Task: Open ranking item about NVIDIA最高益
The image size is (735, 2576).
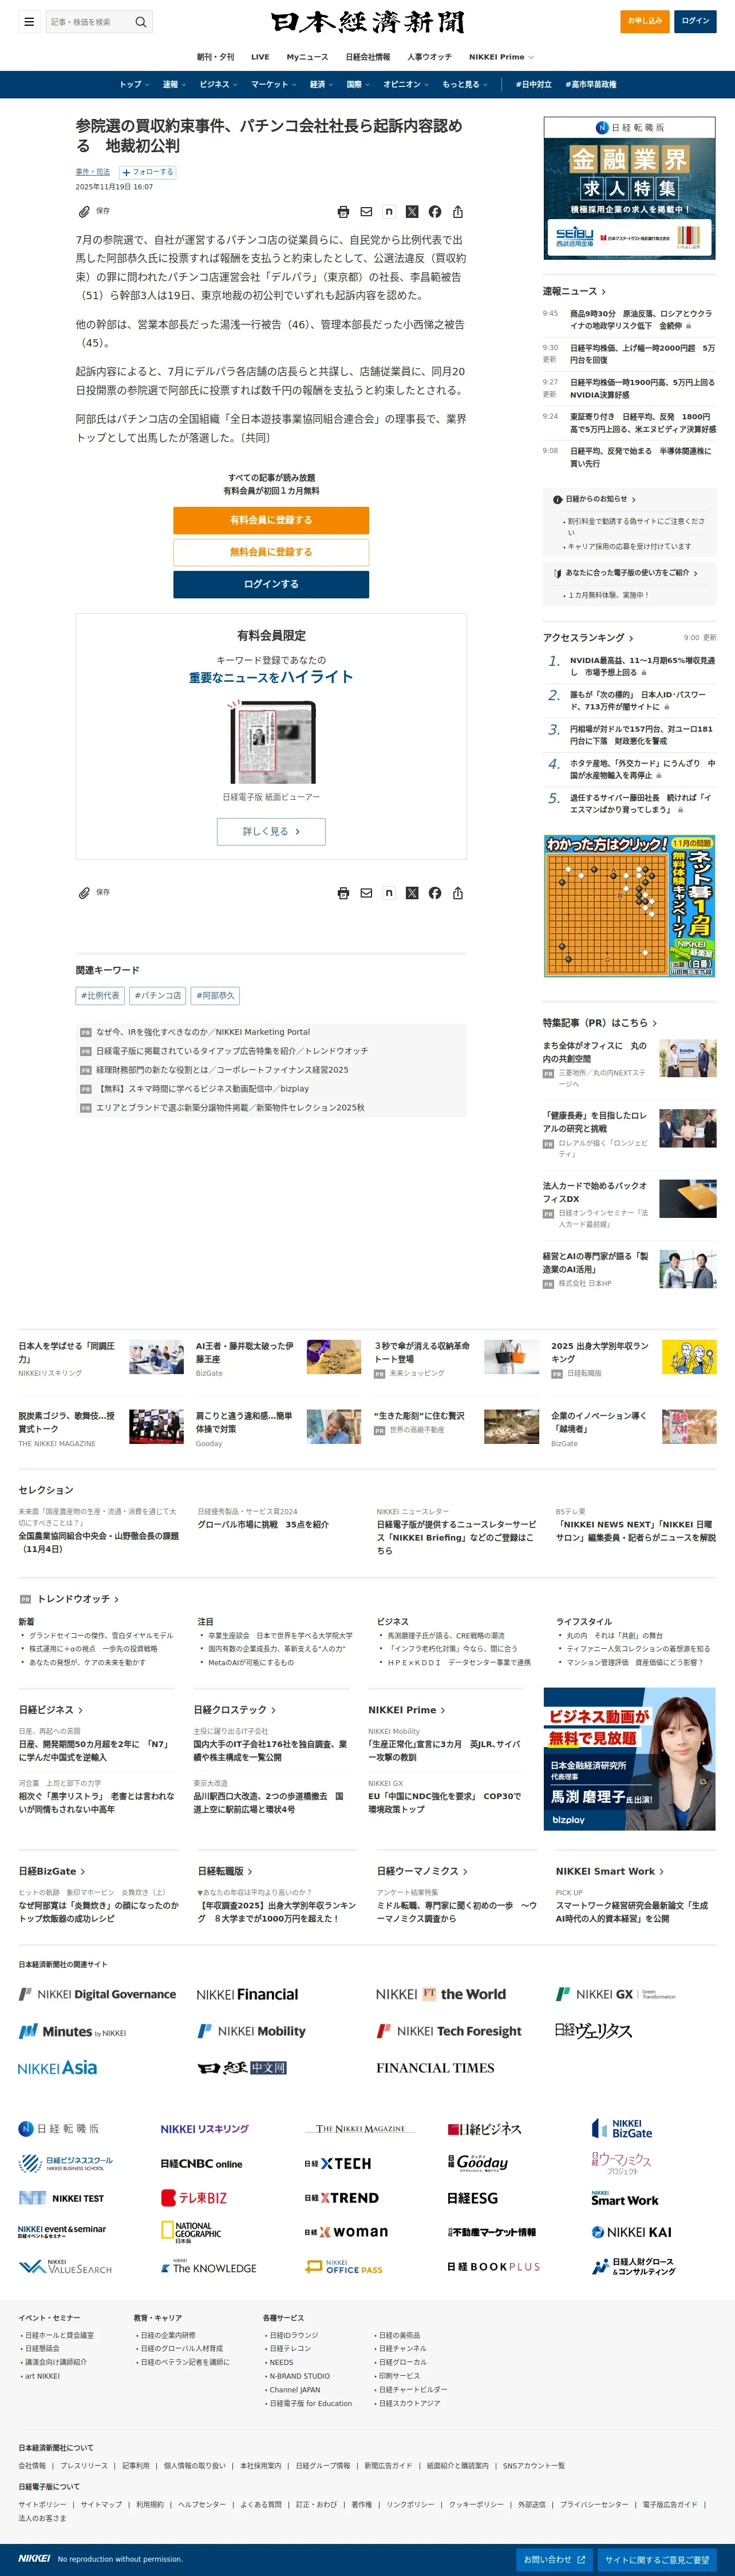Action: pyautogui.click(x=642, y=666)
